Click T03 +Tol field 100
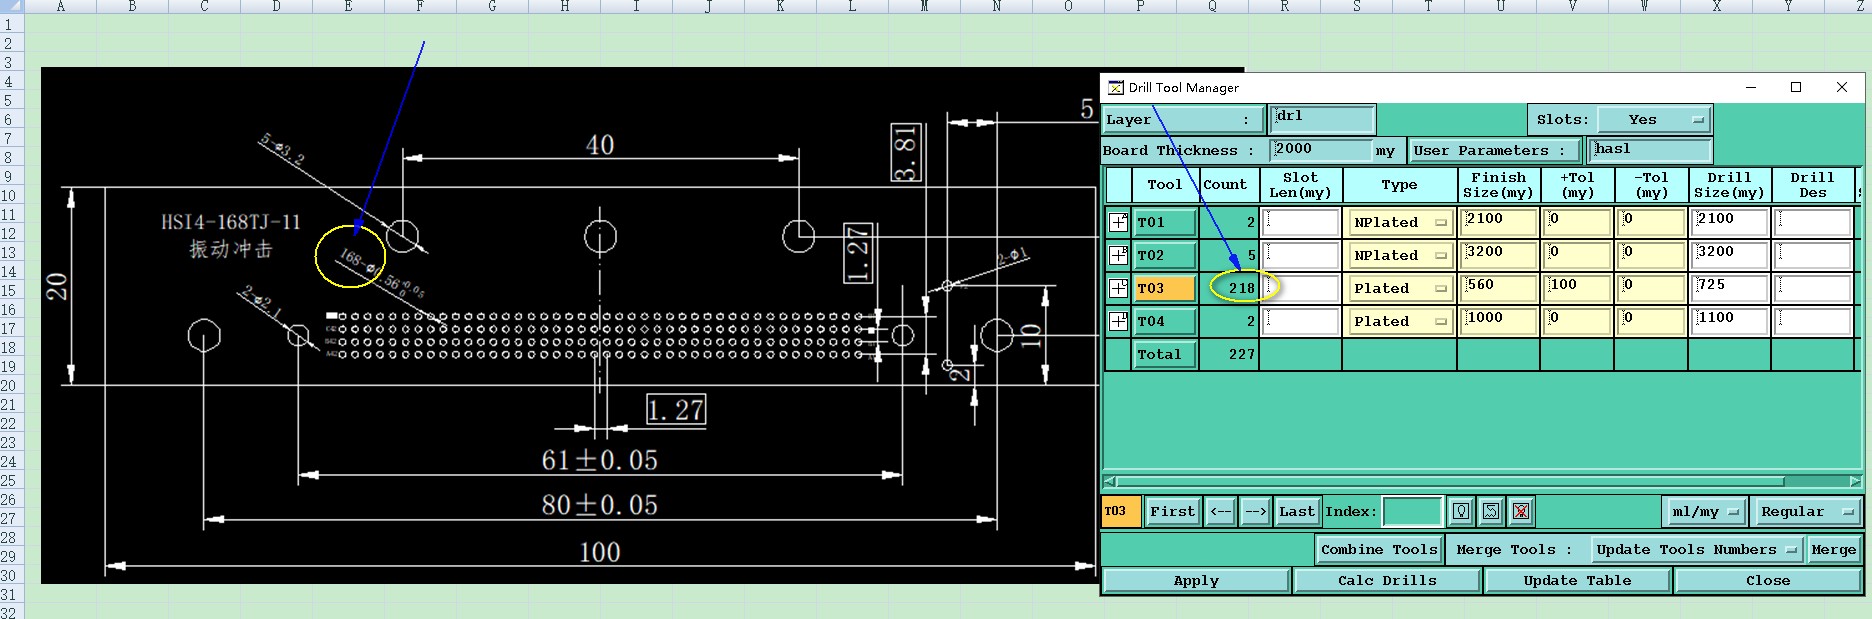This screenshot has height=619, width=1872. [1577, 288]
